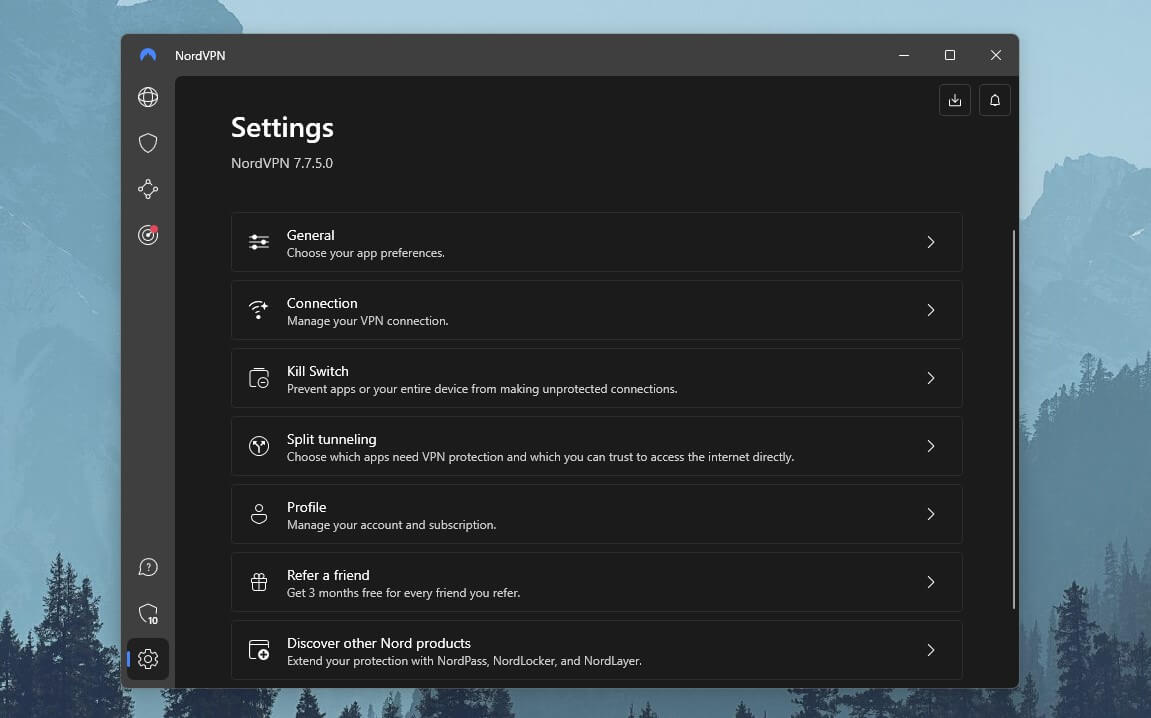
Task: Minimize the NordVPN window
Action: pyautogui.click(x=904, y=55)
